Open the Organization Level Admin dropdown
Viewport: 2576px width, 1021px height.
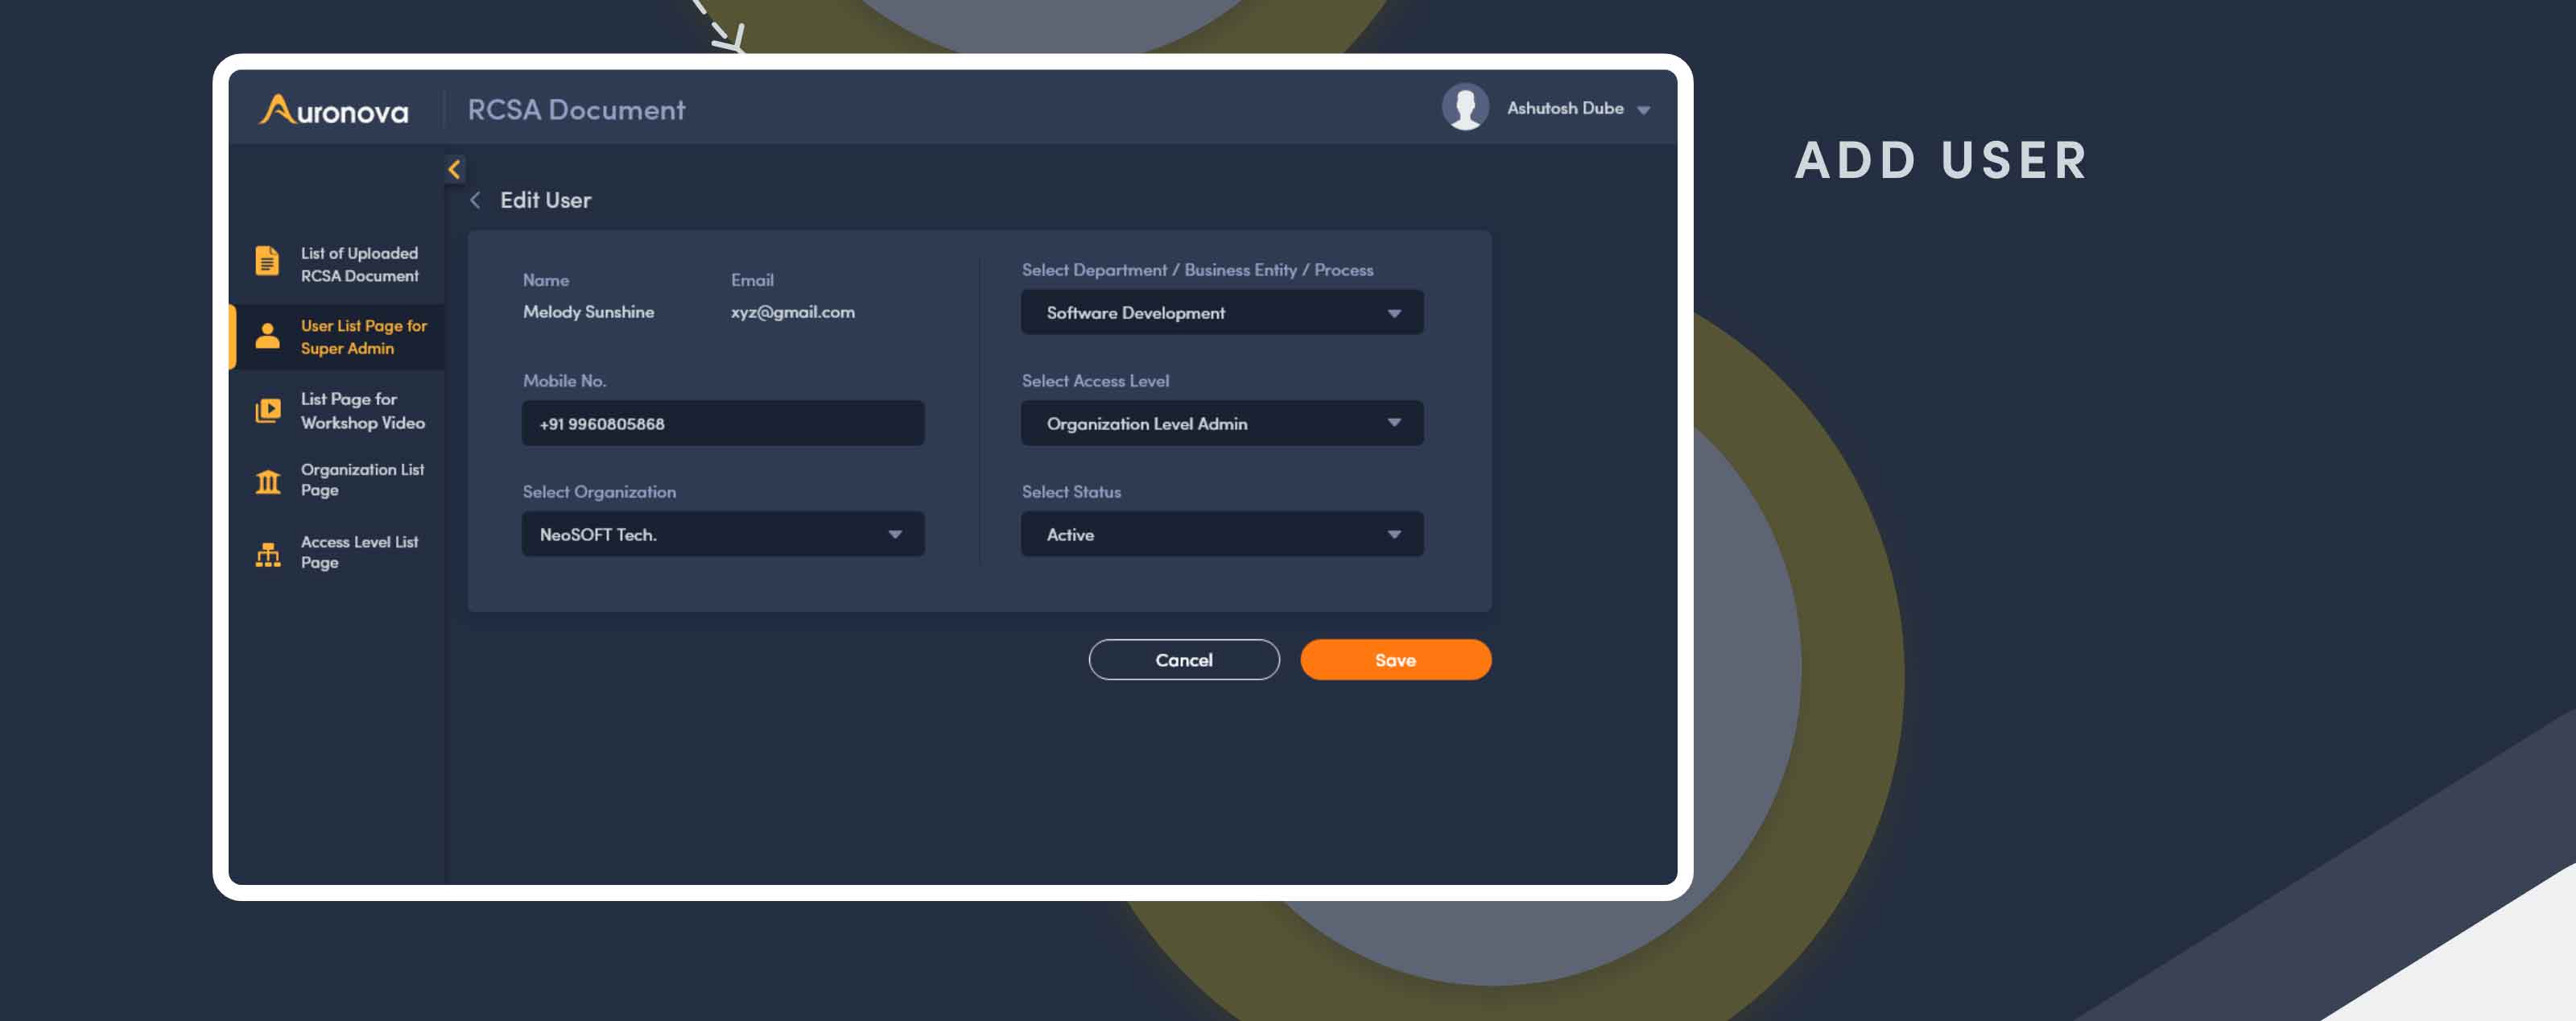click(x=1222, y=423)
